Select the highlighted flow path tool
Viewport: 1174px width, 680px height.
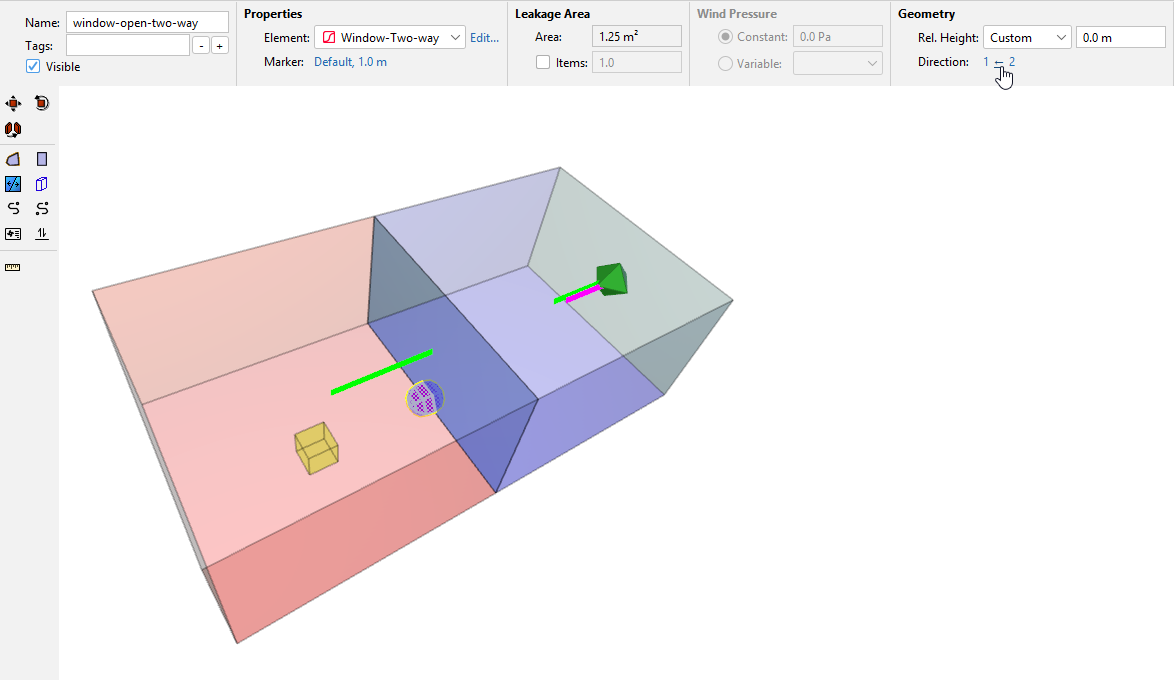coord(13,184)
